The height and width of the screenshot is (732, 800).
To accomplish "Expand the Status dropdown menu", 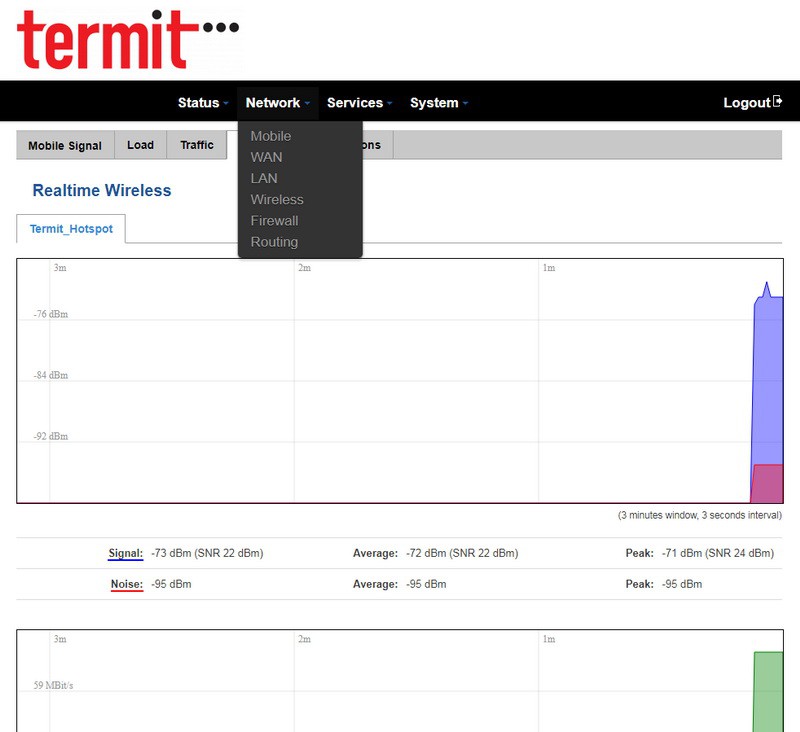I will 203,103.
